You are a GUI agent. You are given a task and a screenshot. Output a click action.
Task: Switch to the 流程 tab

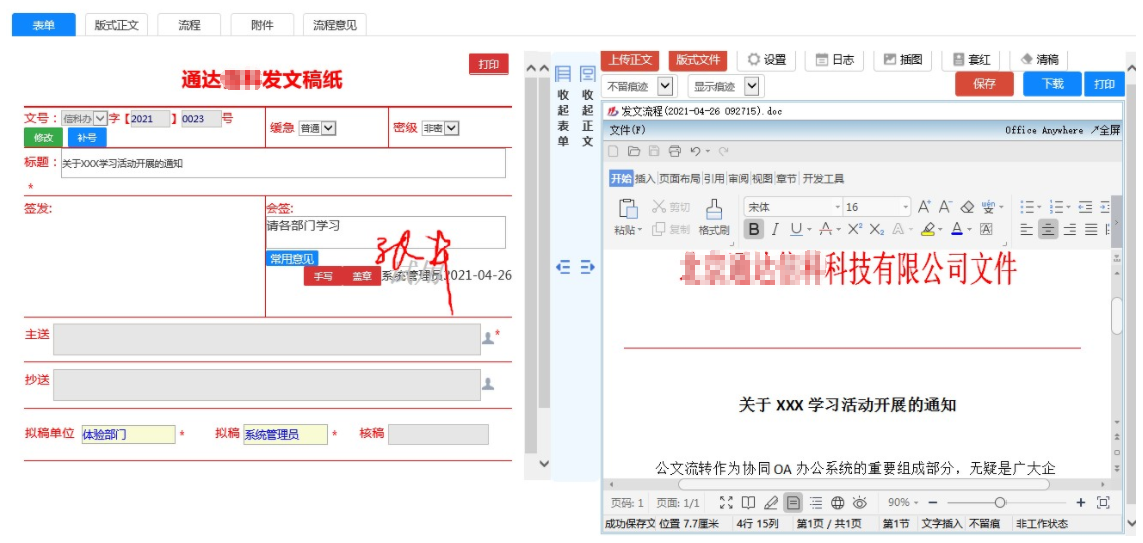[189, 25]
